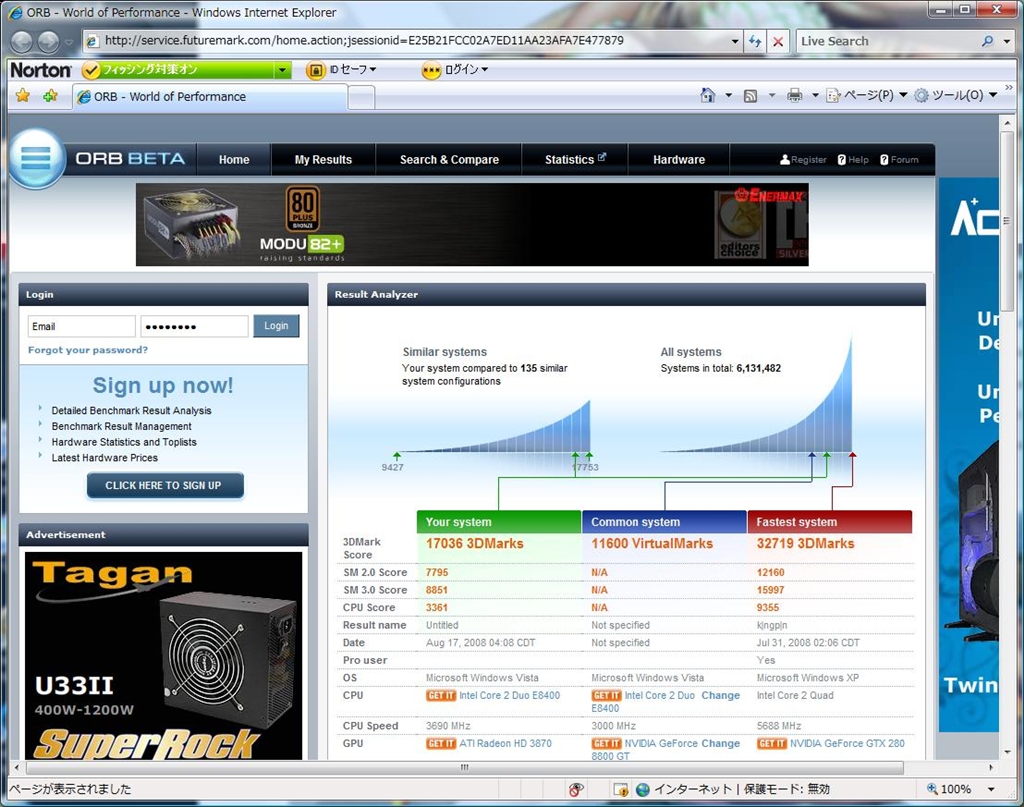Click the horizontal scrollbar thumb
Viewport: 1024px width, 807px height.
click(x=464, y=767)
